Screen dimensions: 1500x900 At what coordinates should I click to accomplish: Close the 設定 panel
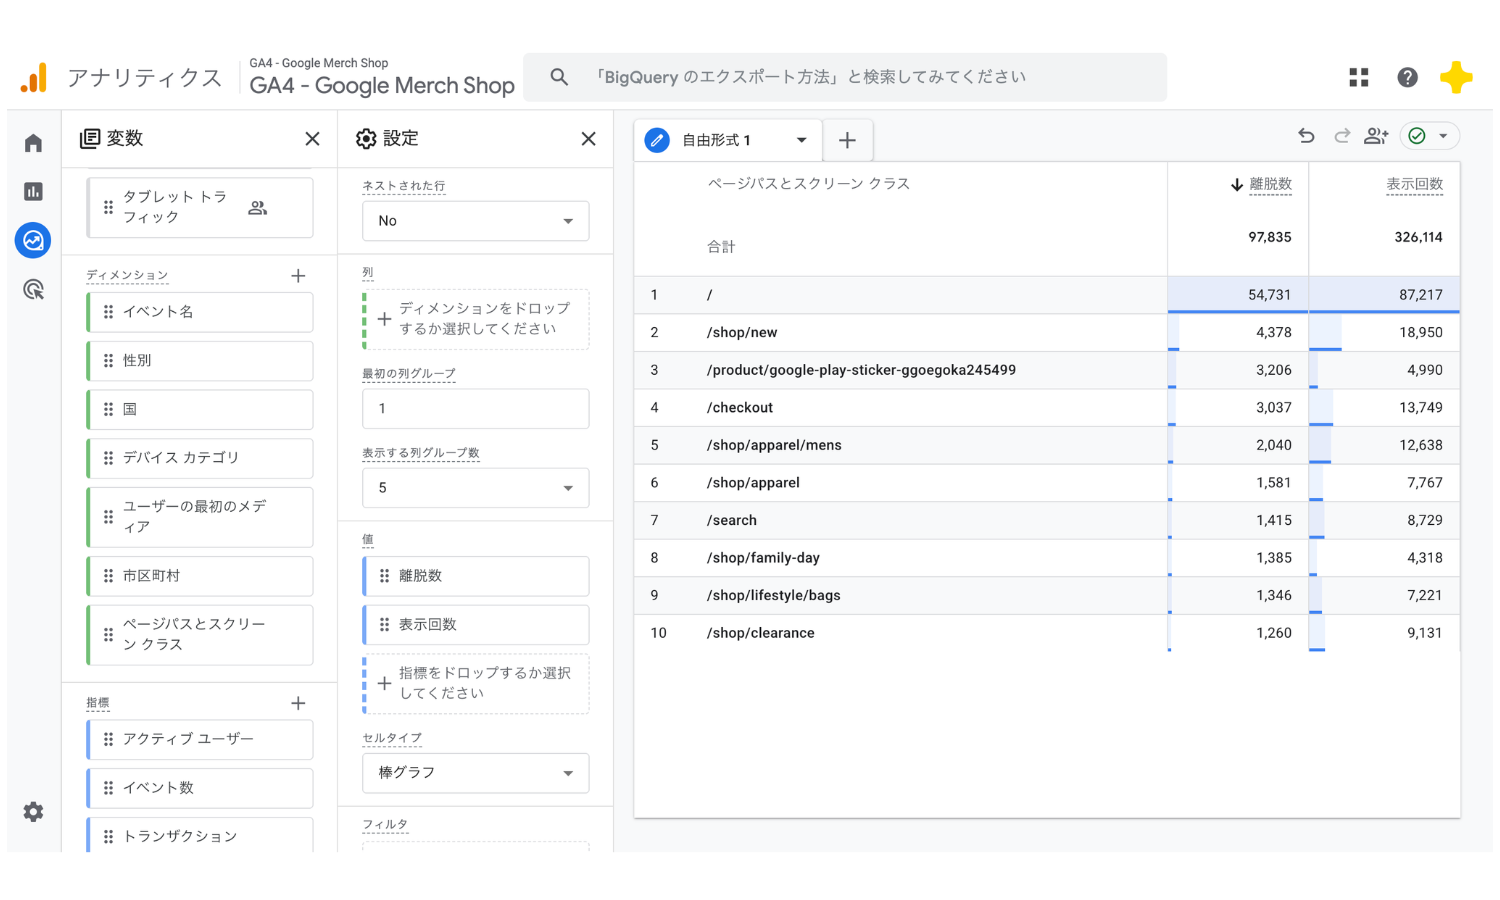click(588, 139)
